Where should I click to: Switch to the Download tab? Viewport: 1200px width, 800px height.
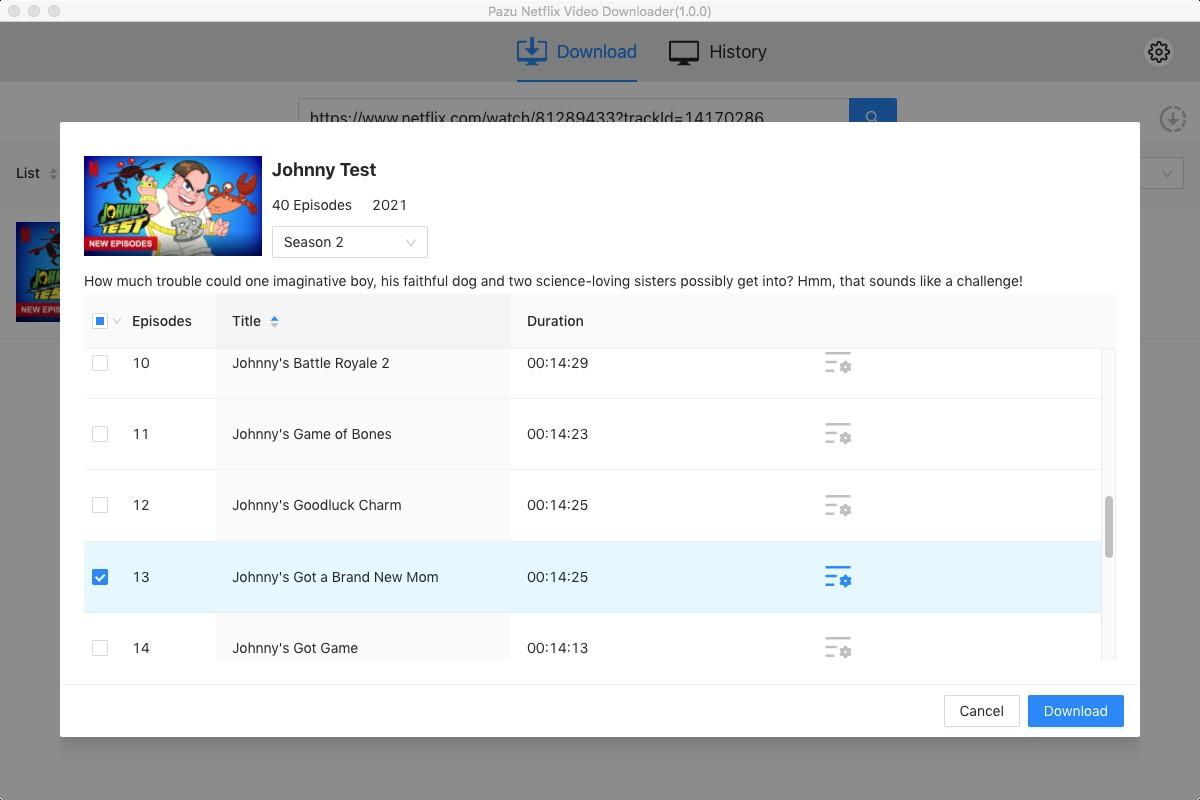pos(577,52)
